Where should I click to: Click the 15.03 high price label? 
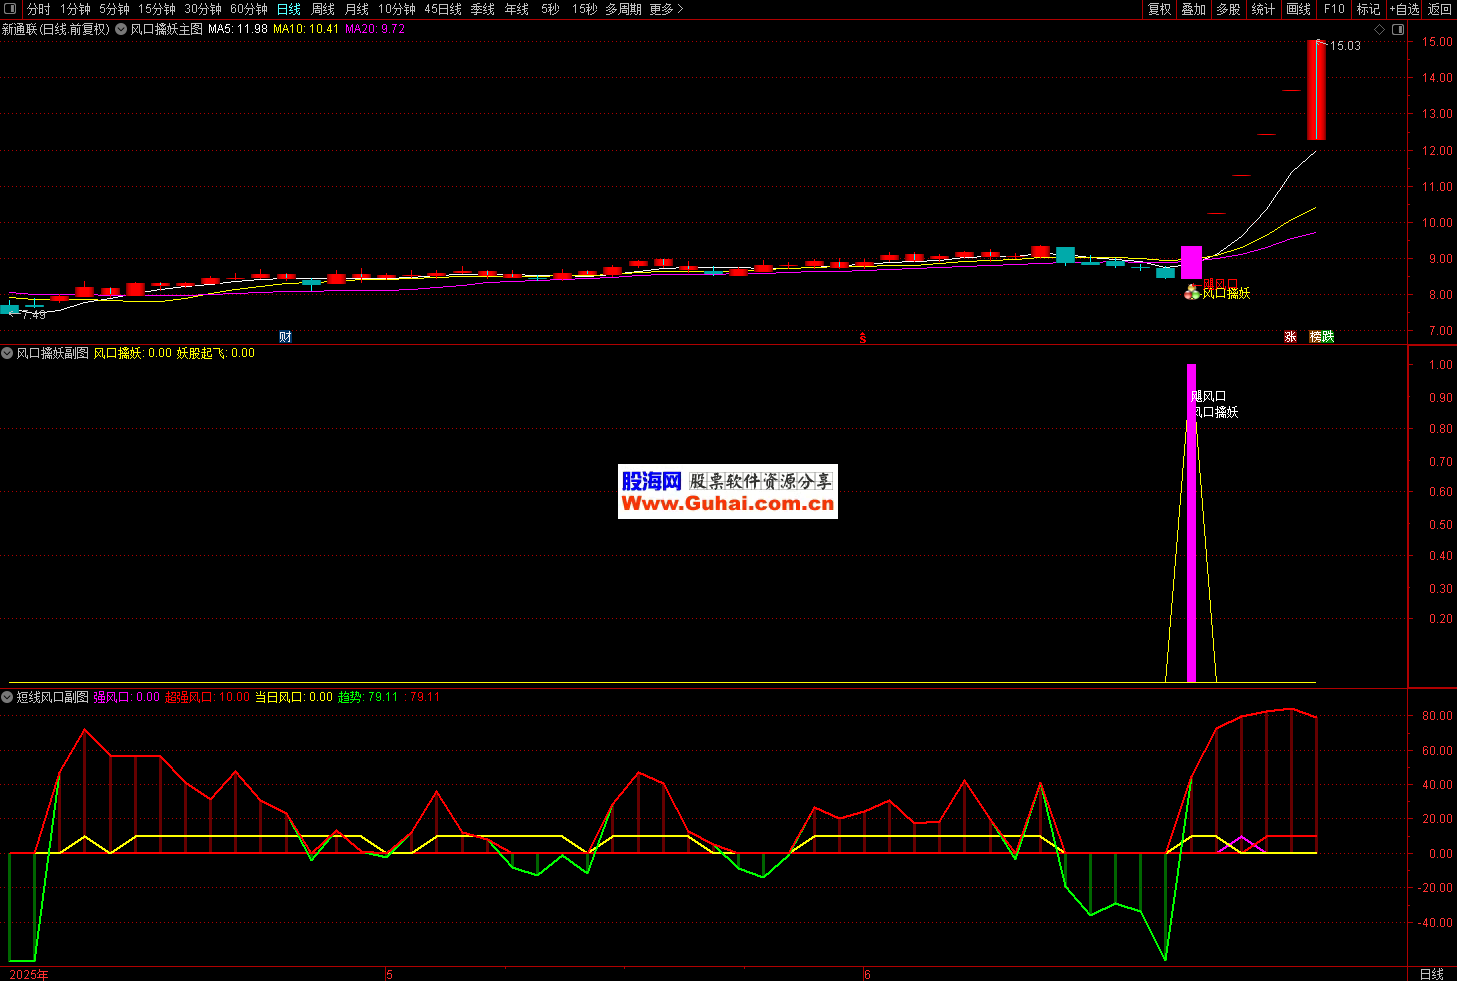(x=1345, y=46)
